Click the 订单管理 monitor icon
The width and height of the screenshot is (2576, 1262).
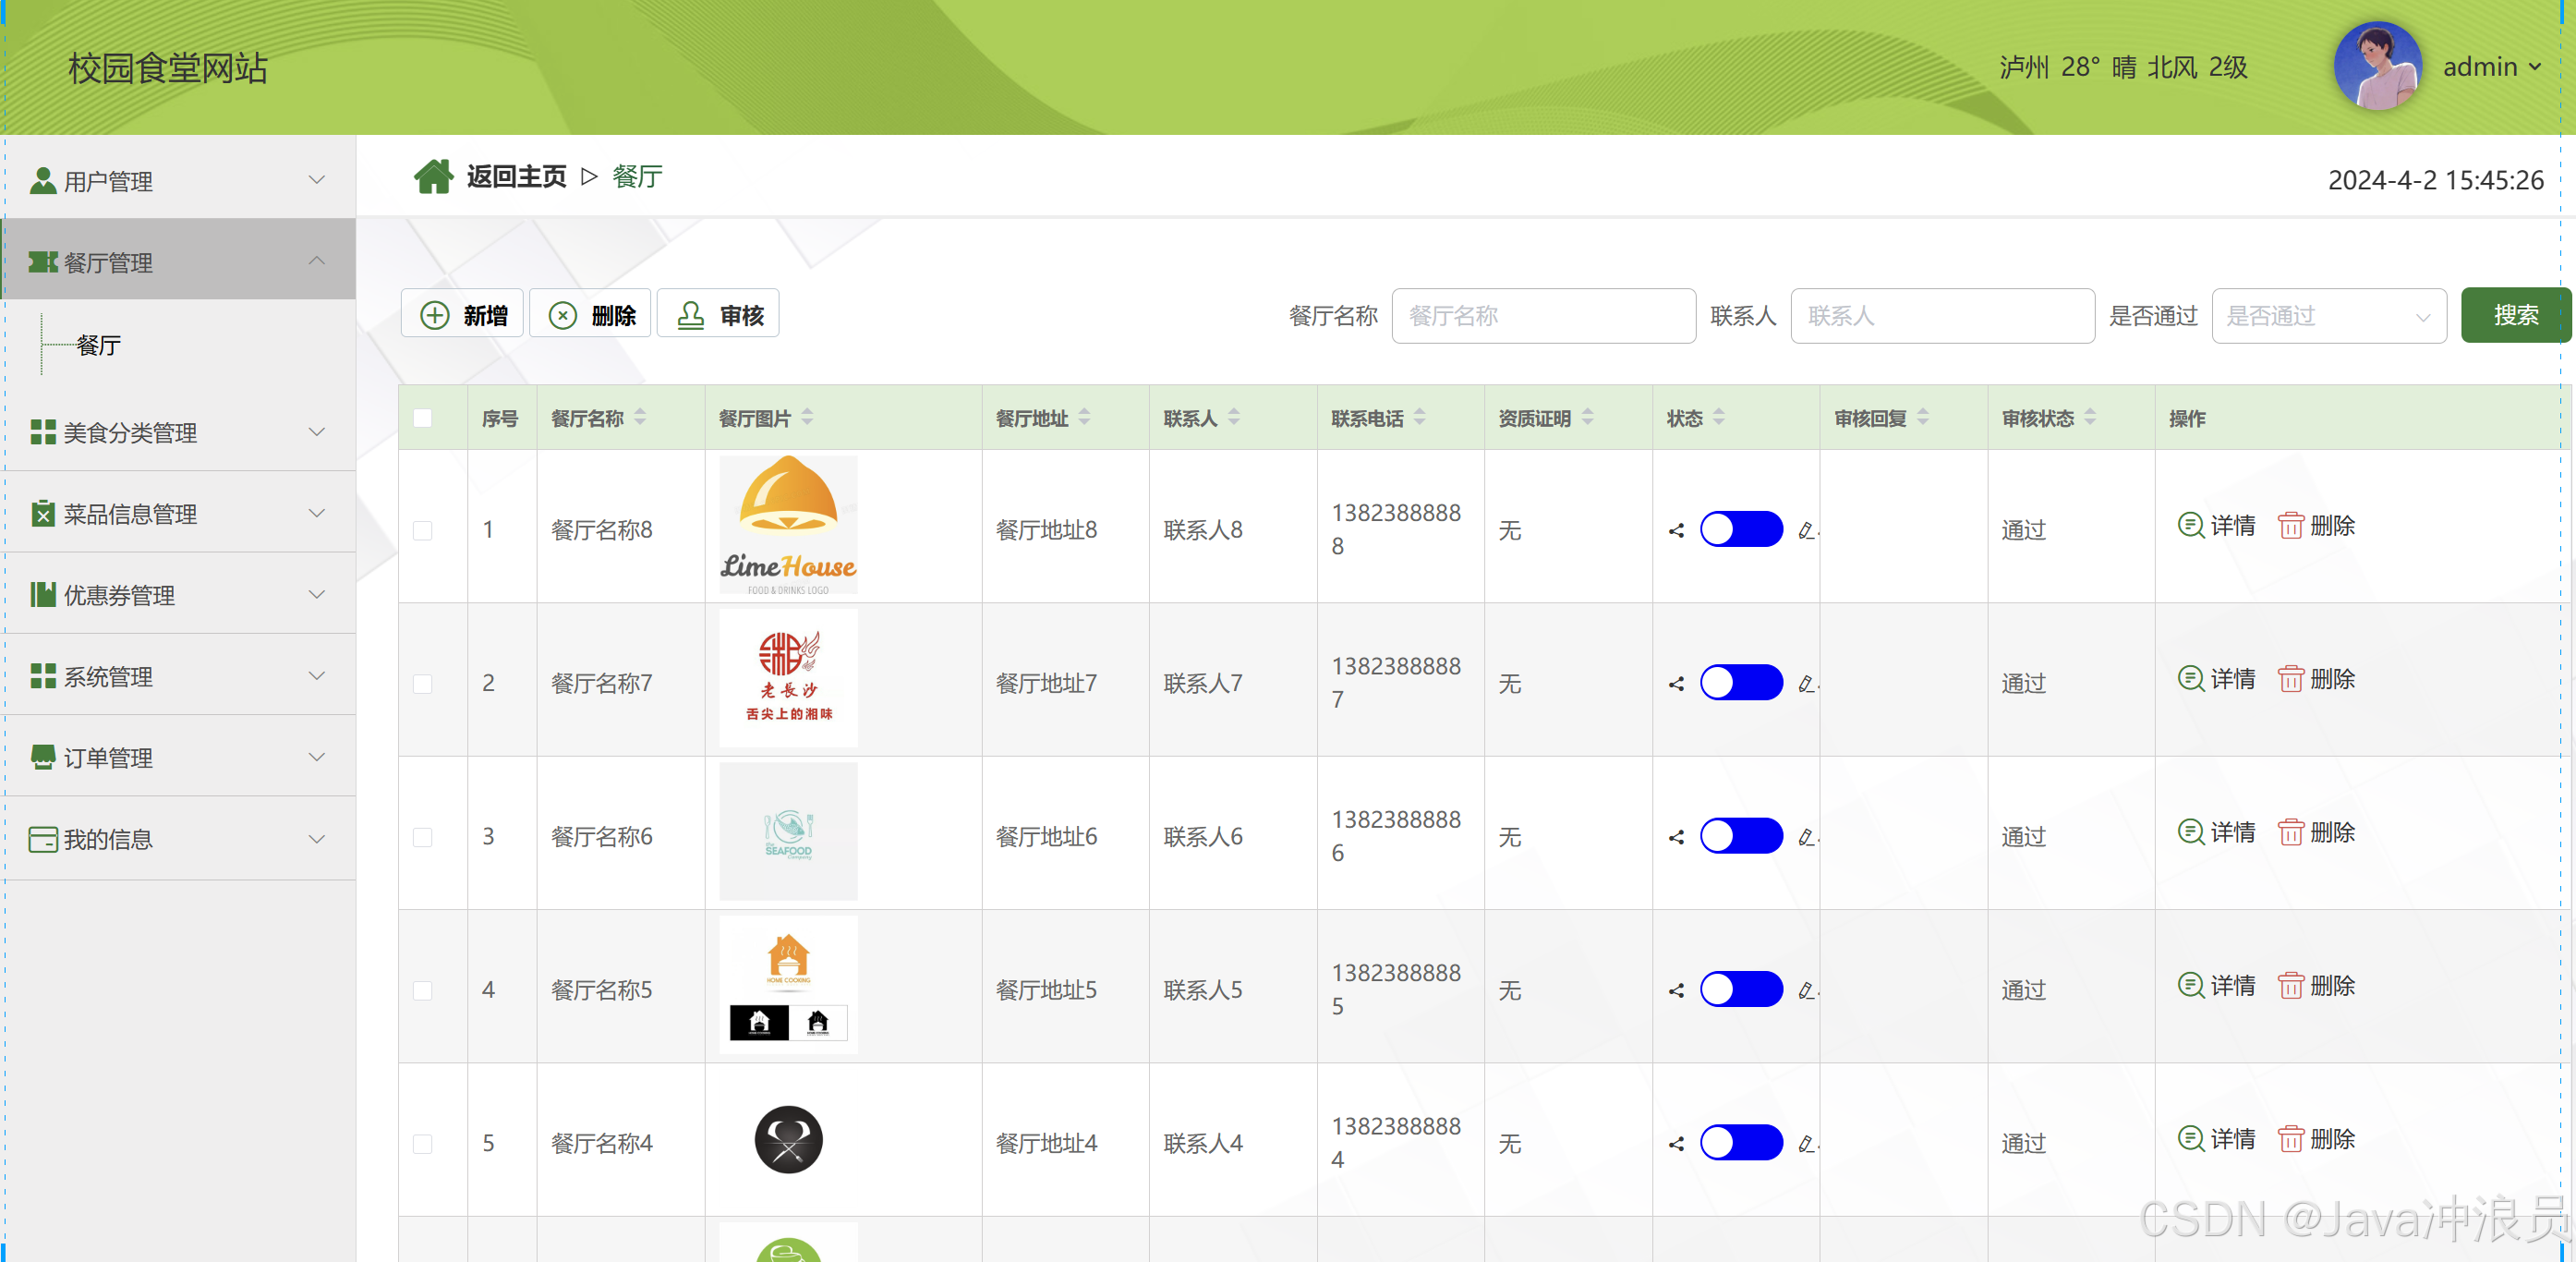point(42,758)
